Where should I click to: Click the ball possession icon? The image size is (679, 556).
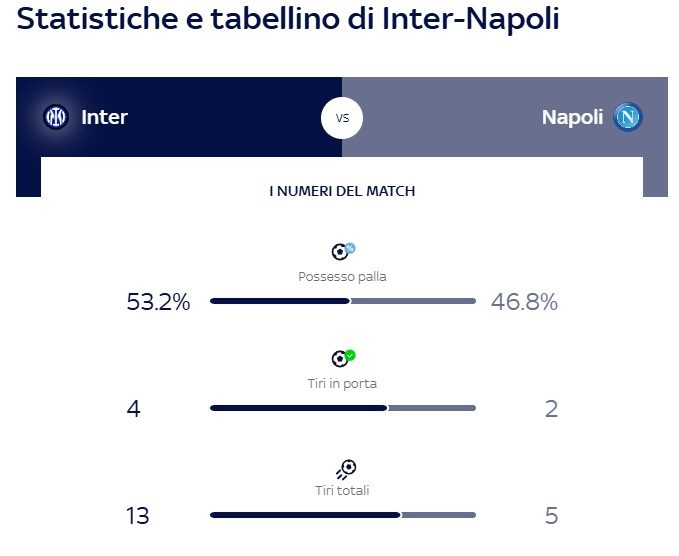(342, 251)
